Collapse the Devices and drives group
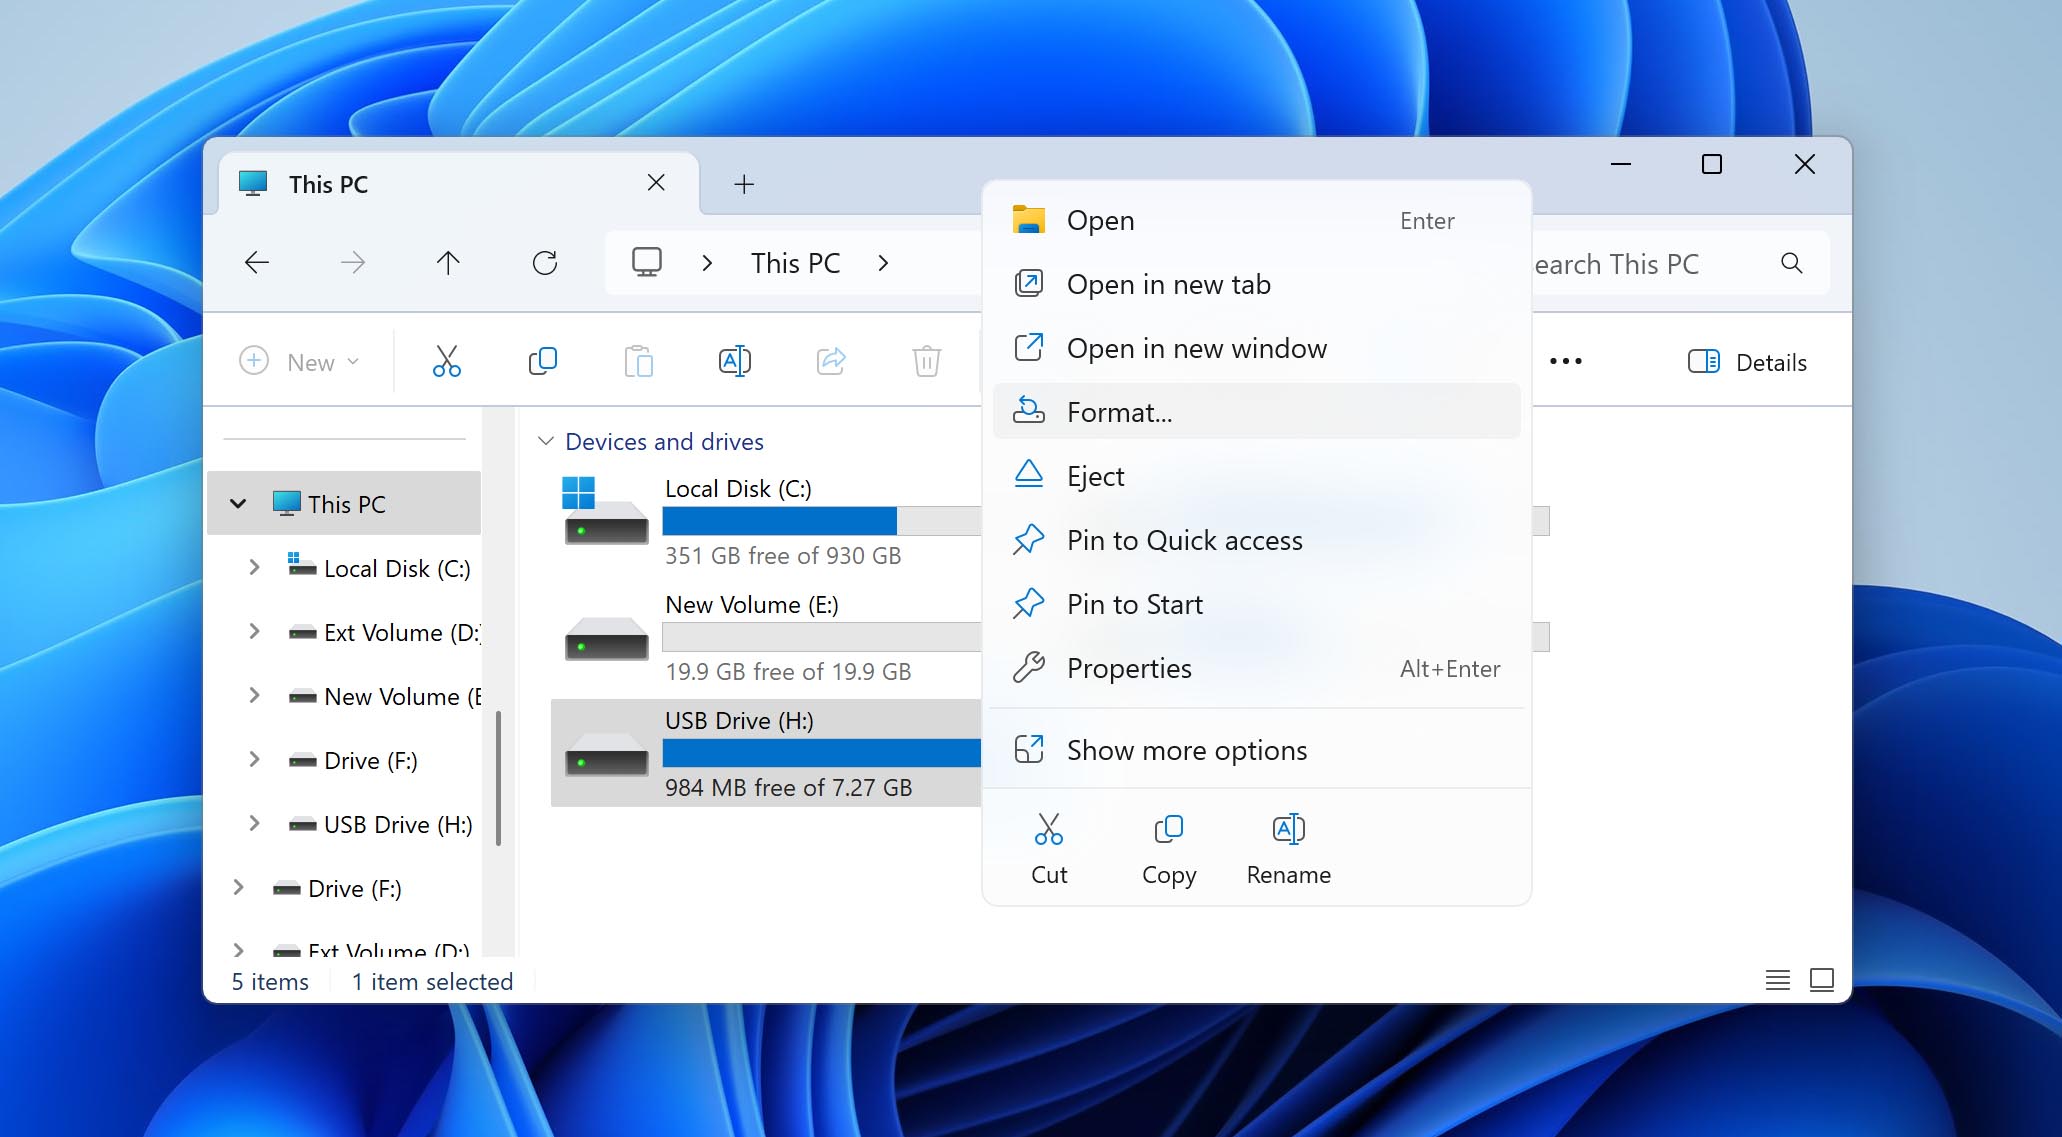 (x=546, y=441)
